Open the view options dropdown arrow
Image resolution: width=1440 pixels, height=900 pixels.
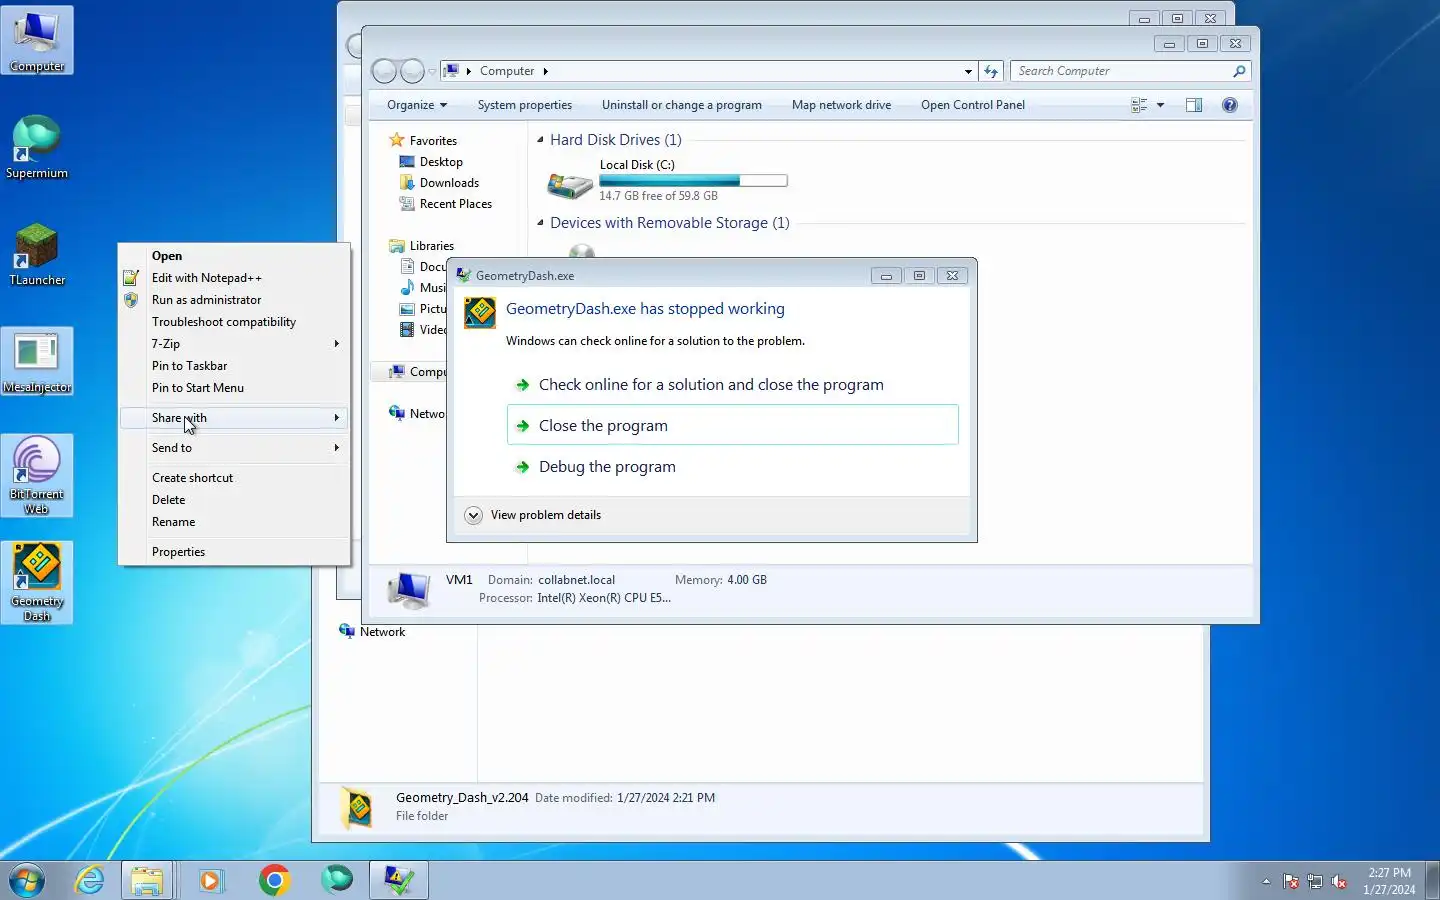(x=1160, y=105)
